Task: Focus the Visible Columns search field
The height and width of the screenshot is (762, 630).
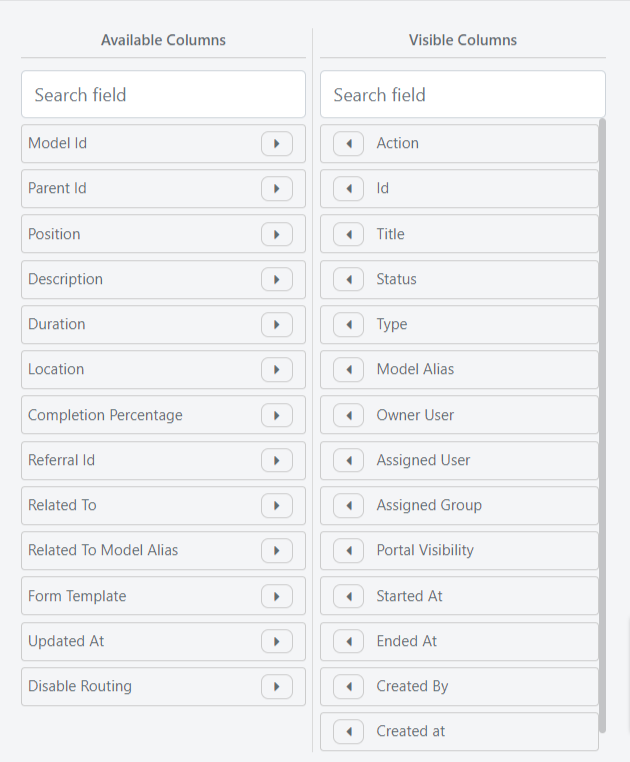Action: click(x=463, y=94)
